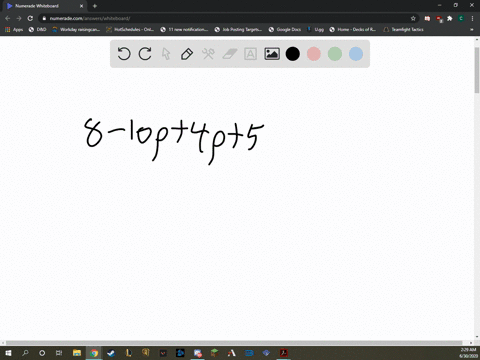Select the eraser tool
Screen dimensions: 480x360
click(230, 54)
